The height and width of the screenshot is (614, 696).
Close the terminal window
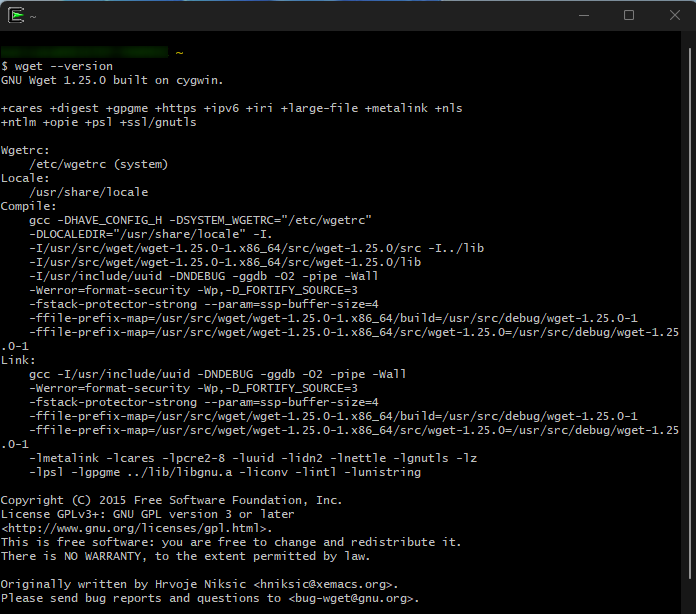pyautogui.click(x=674, y=16)
